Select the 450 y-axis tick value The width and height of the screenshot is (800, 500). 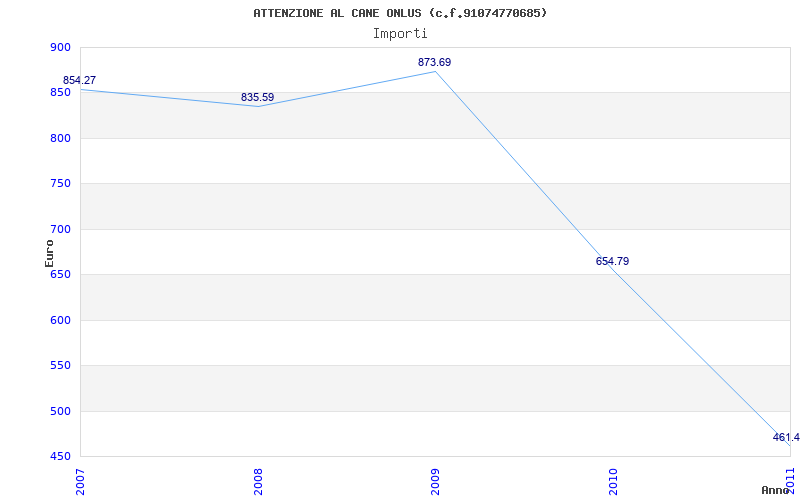click(60, 456)
